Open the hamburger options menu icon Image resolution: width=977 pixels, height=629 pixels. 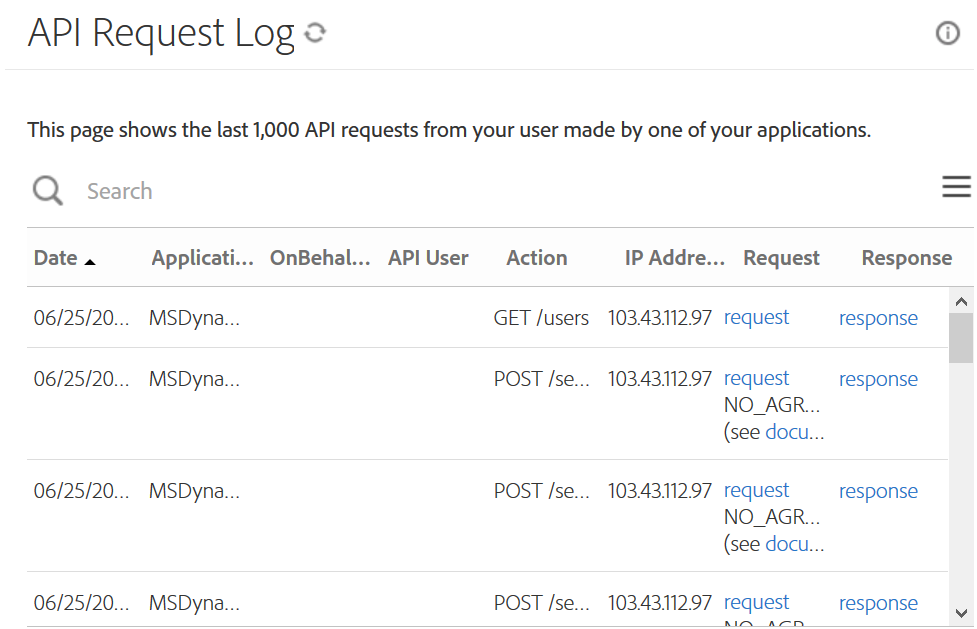click(956, 186)
